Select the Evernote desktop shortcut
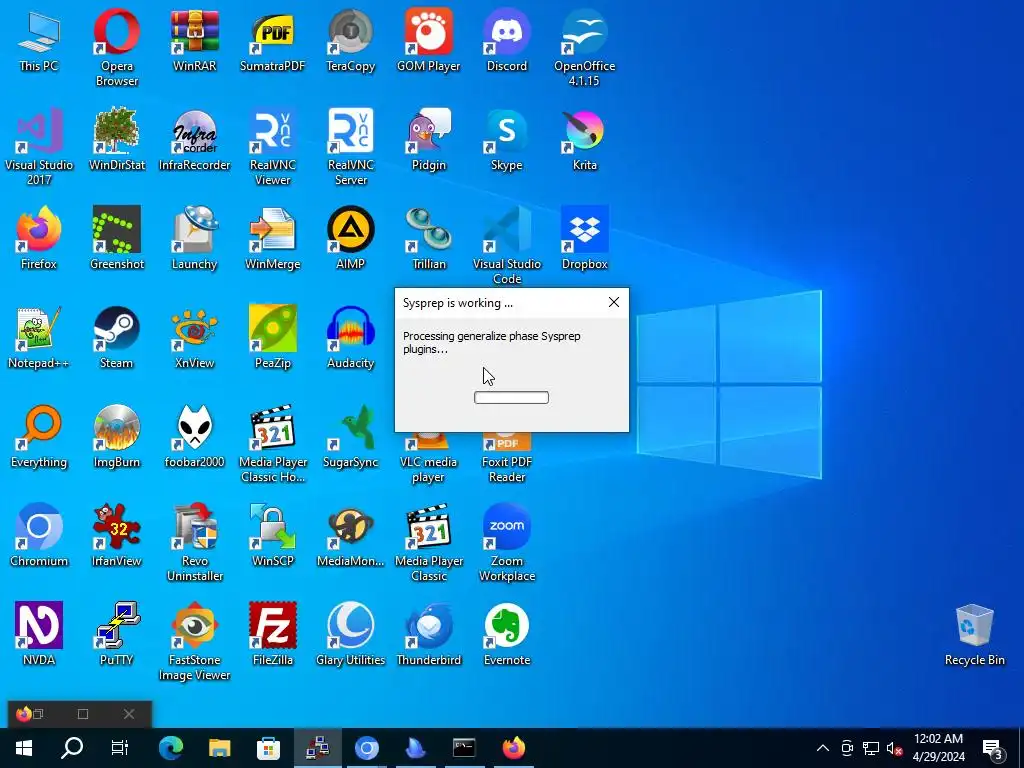 507,635
